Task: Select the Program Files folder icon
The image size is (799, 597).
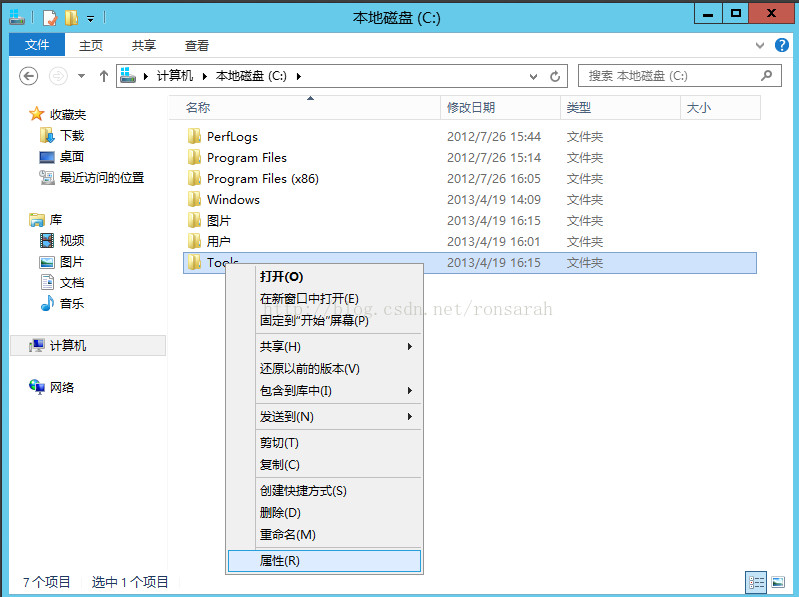Action: 194,157
